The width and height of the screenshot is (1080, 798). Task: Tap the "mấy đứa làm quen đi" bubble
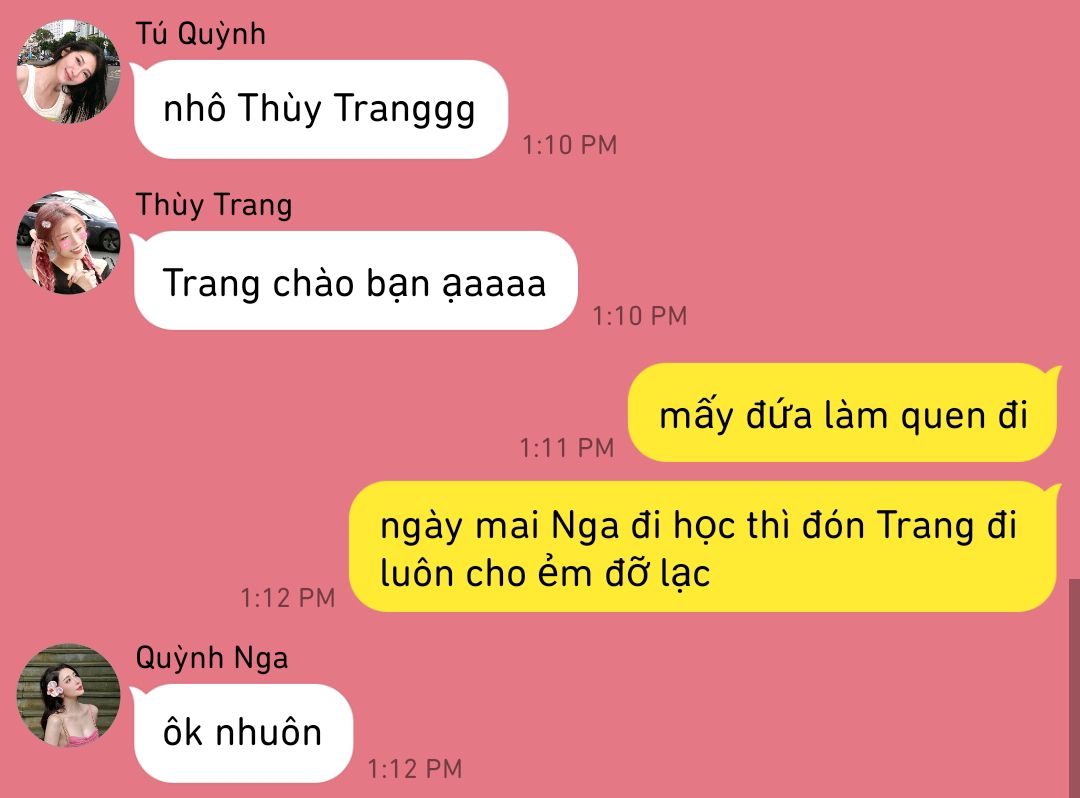click(x=844, y=412)
